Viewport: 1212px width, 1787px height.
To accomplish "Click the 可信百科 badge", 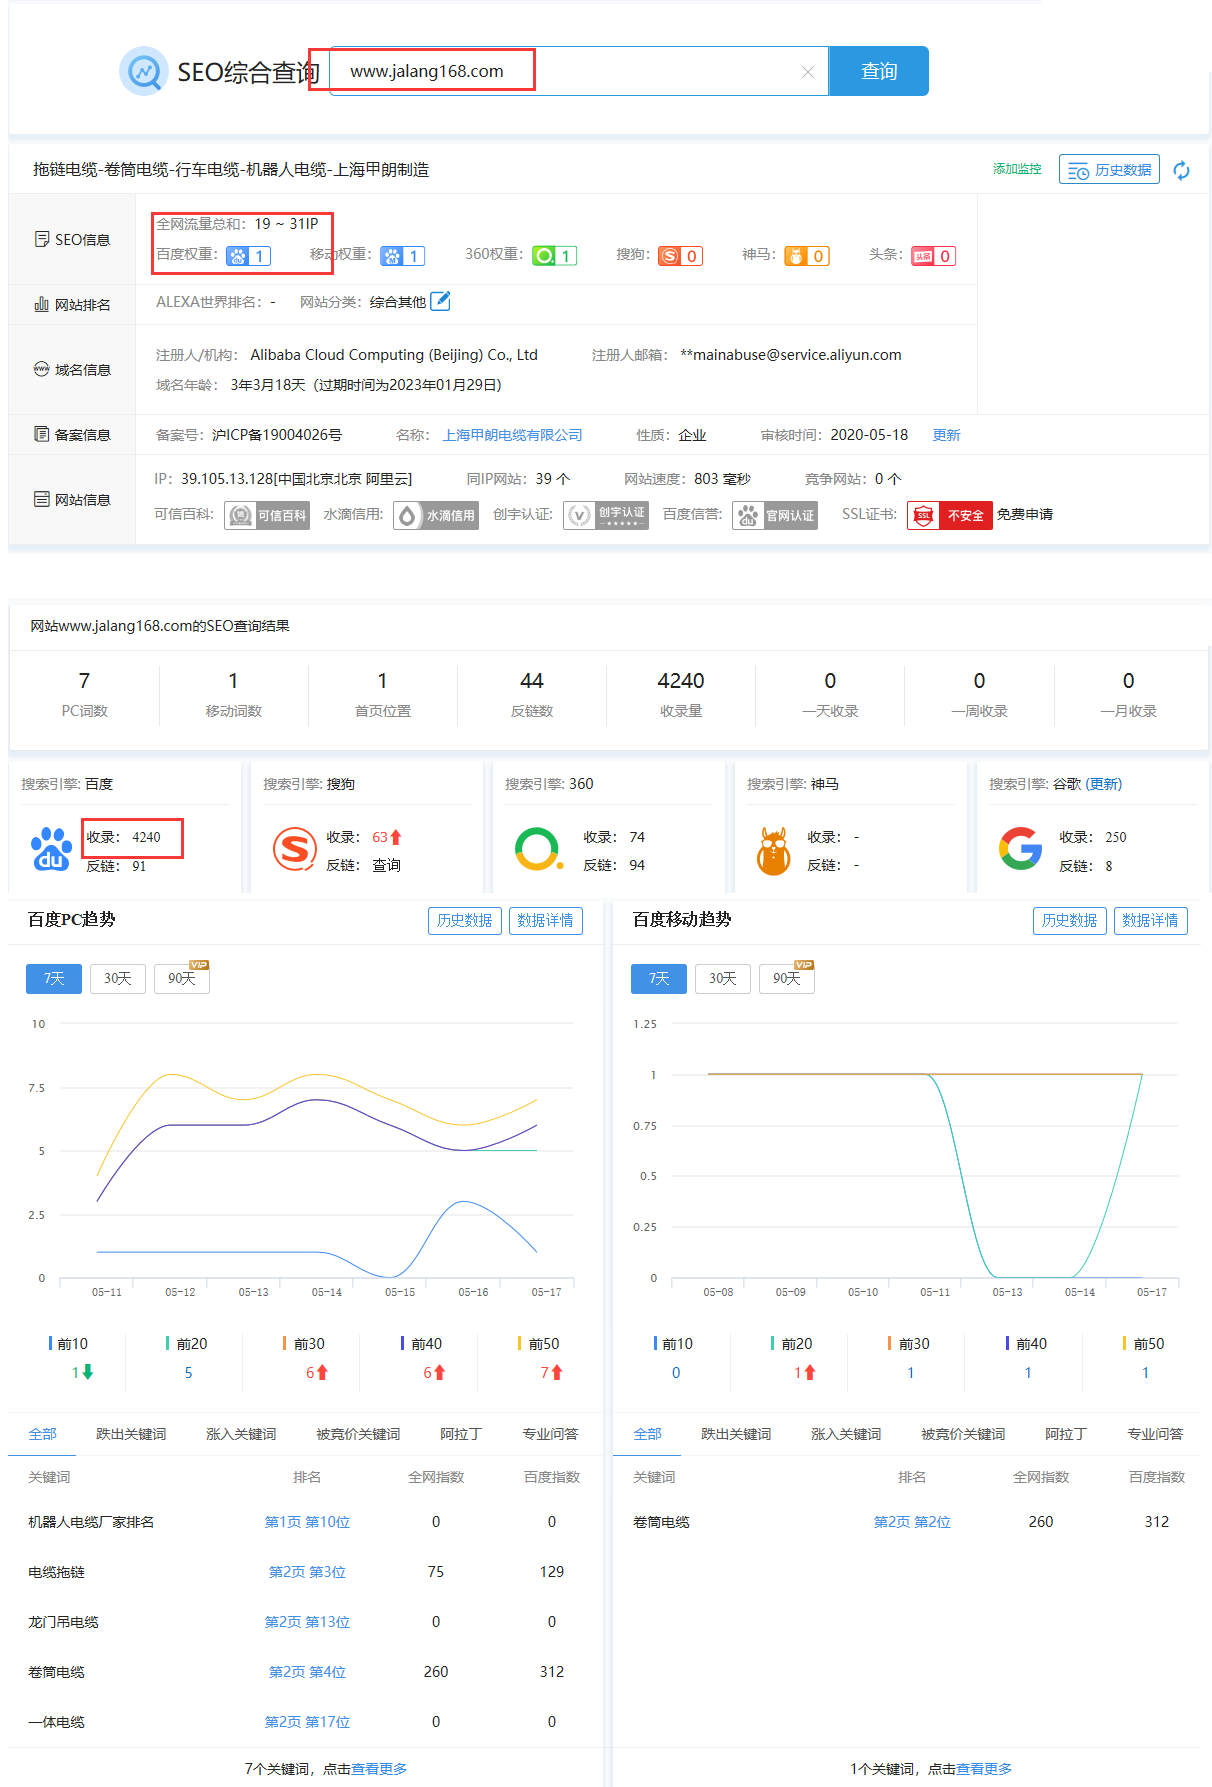I will (x=267, y=515).
